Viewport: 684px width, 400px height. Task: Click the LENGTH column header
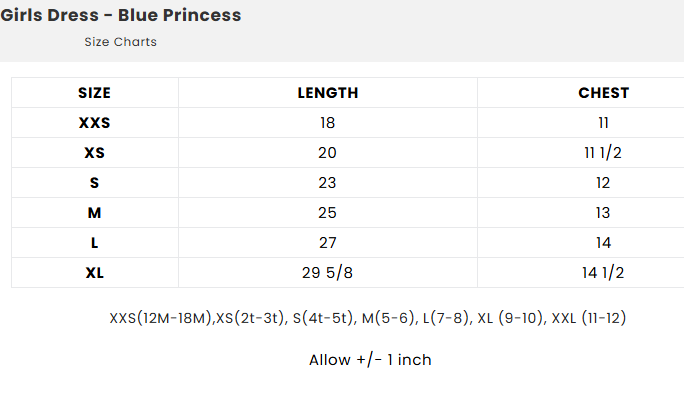(x=328, y=93)
